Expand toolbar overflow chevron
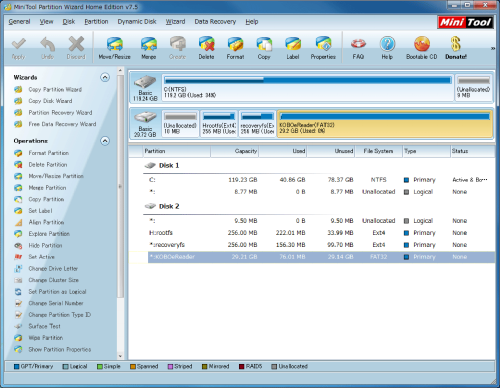The width and height of the screenshot is (500, 388). click(x=493, y=48)
